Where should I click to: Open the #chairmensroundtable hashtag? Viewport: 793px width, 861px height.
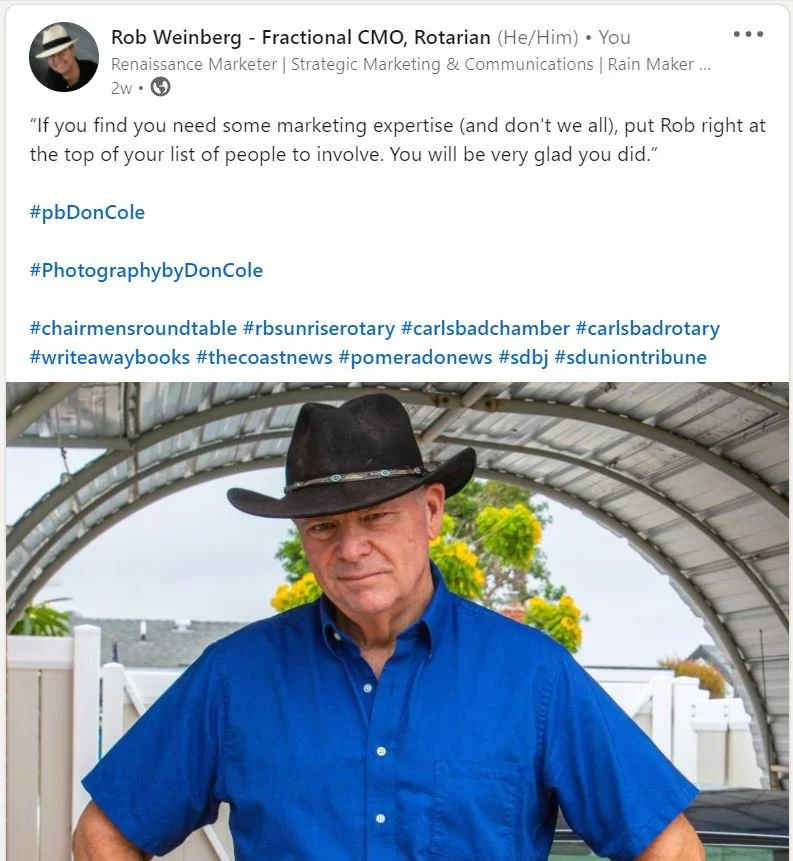click(x=133, y=328)
